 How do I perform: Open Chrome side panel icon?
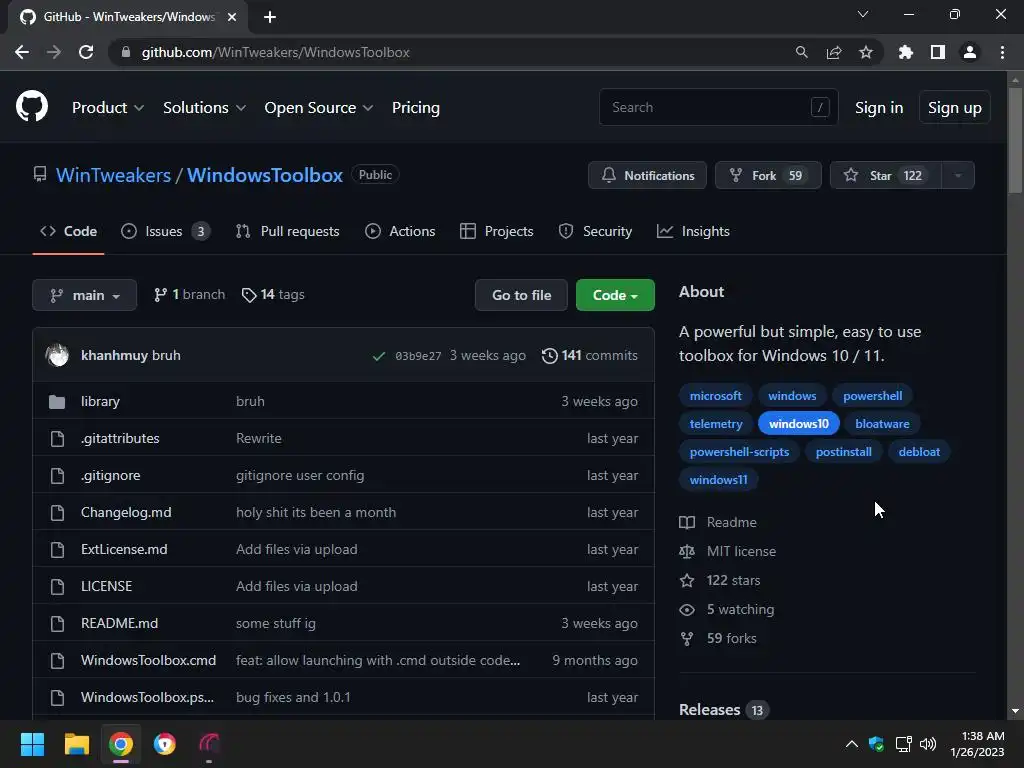click(x=938, y=52)
